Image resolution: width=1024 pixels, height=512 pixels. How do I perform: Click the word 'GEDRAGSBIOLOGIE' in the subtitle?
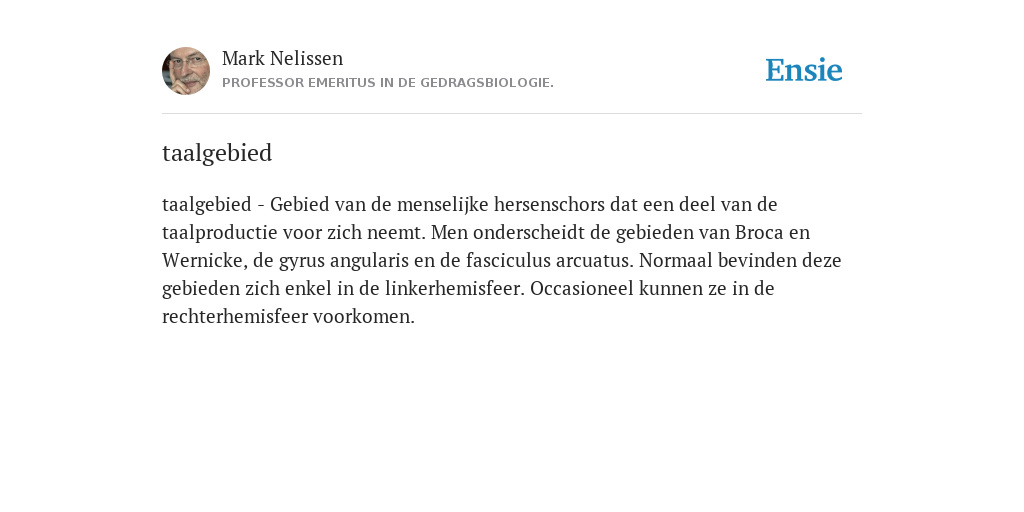pos(487,83)
